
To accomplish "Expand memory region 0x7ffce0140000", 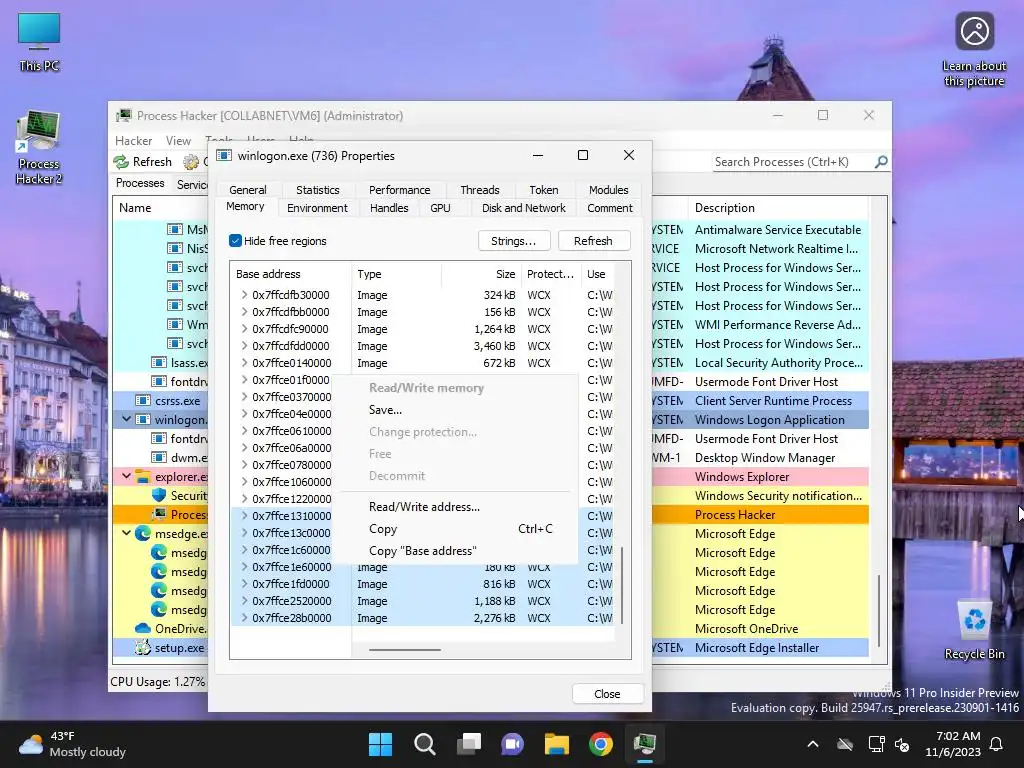I will 244,362.
